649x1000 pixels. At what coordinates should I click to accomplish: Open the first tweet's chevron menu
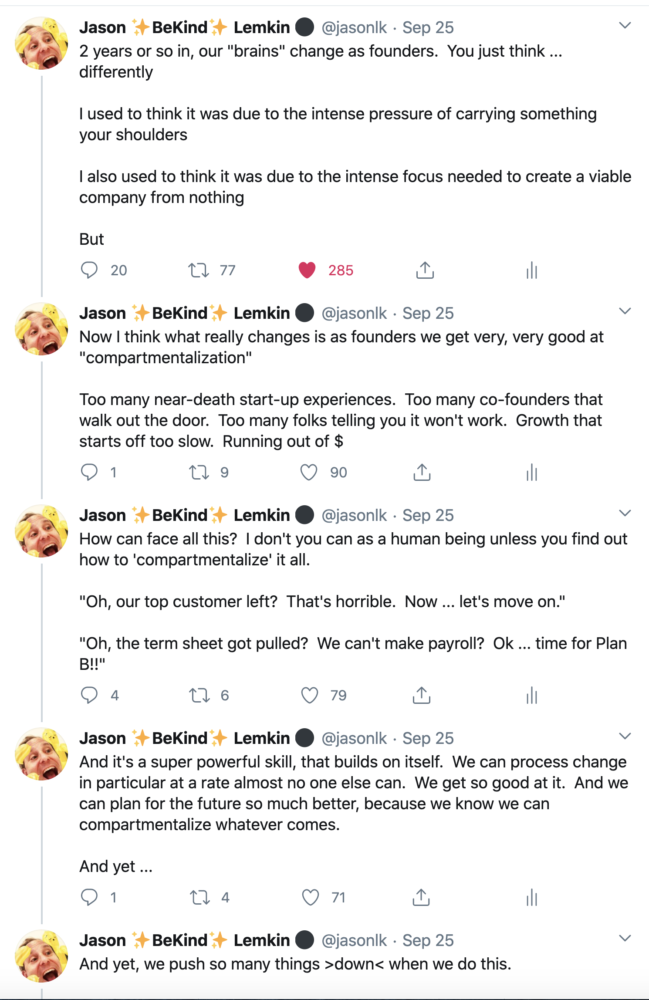click(x=625, y=25)
